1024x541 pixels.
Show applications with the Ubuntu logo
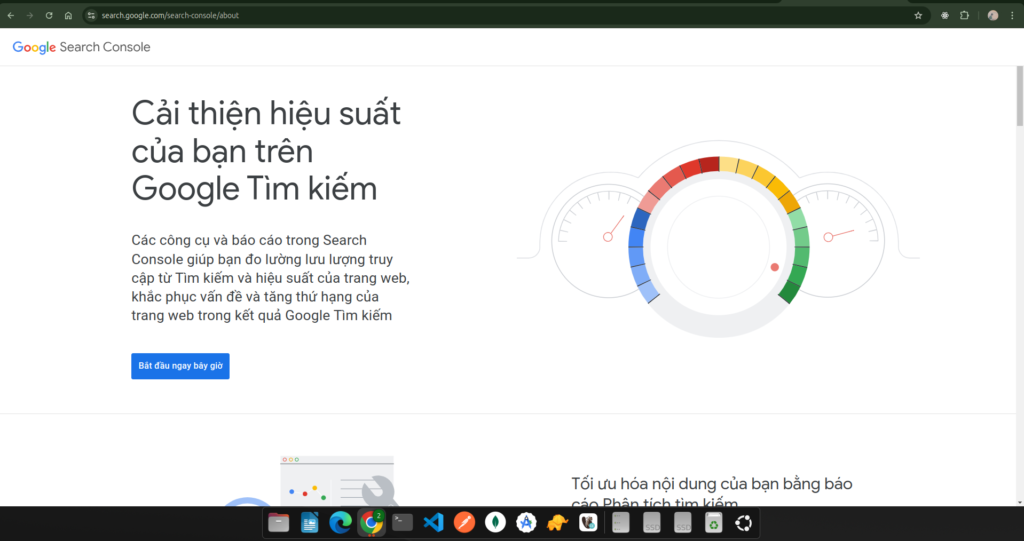click(744, 523)
